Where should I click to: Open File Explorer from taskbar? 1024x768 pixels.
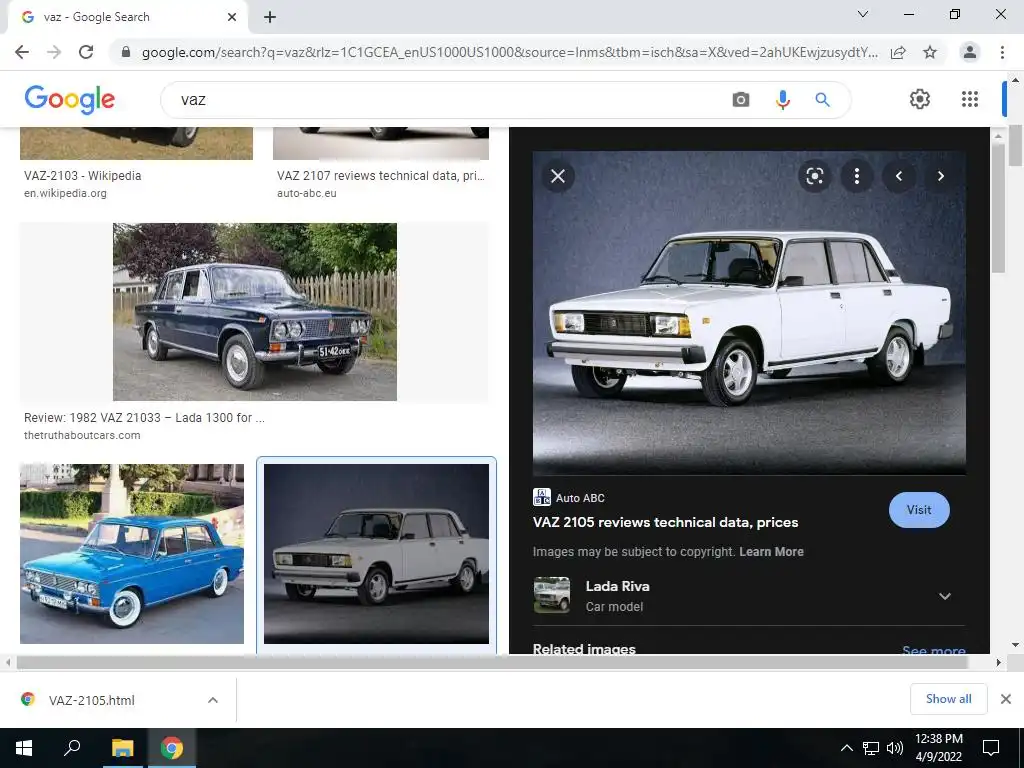click(x=122, y=748)
